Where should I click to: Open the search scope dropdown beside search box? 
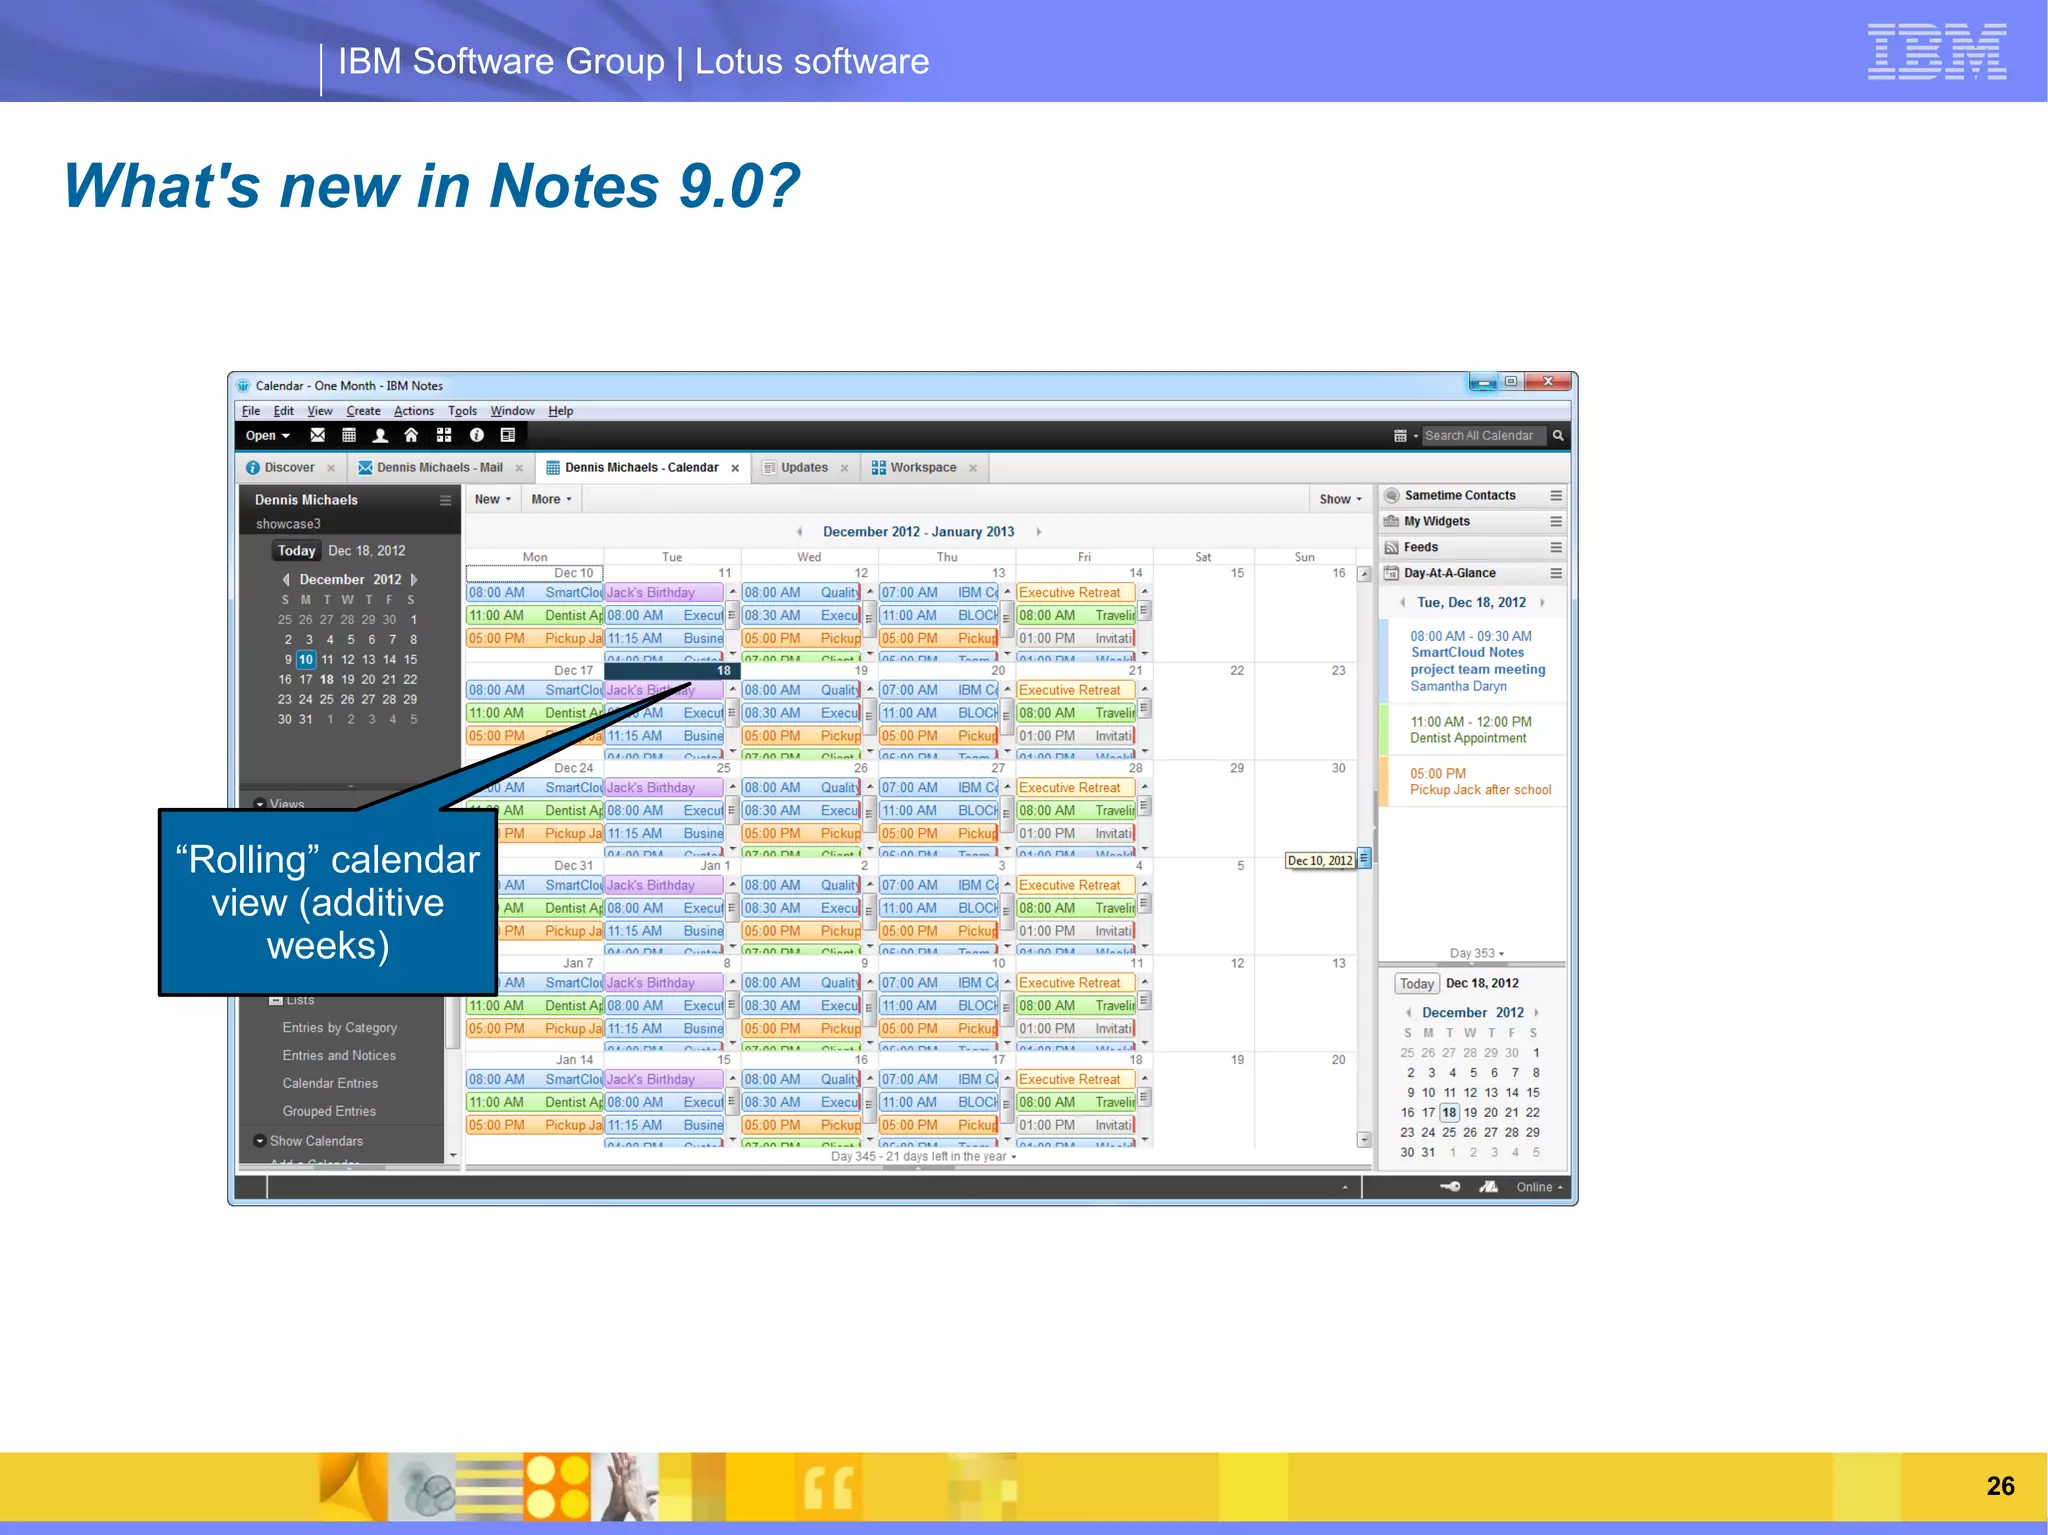pyautogui.click(x=1405, y=436)
